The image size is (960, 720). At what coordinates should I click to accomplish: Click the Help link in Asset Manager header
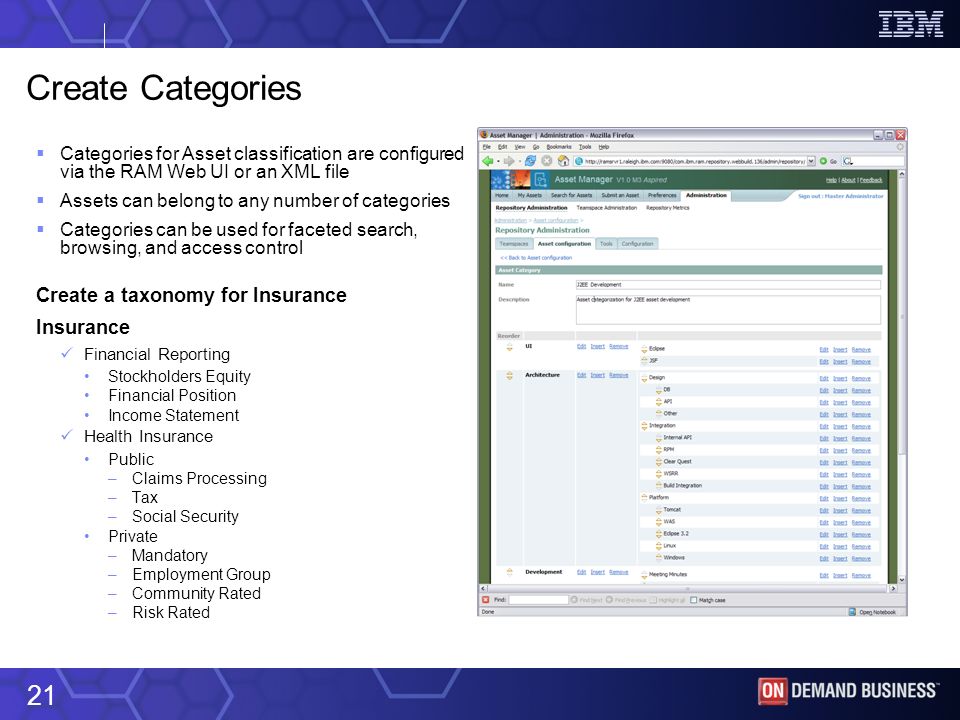(x=831, y=180)
